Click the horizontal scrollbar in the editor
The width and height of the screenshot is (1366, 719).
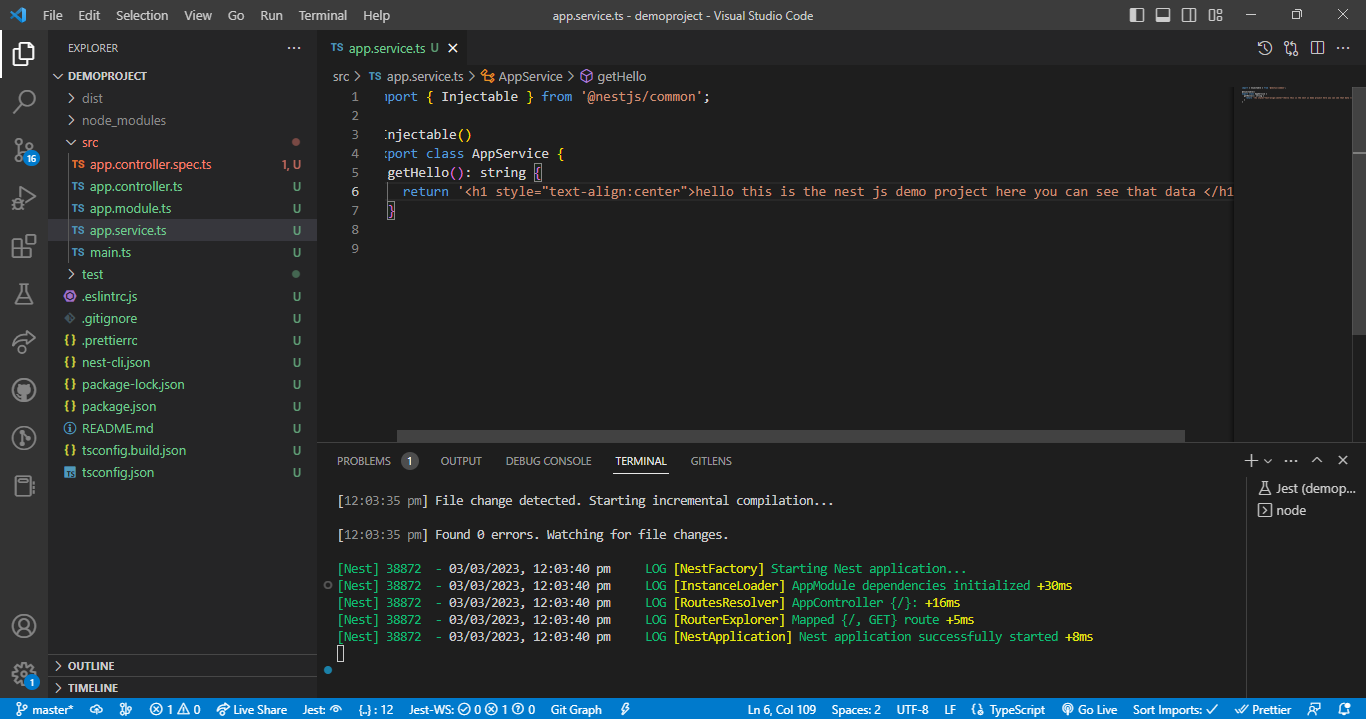(790, 436)
